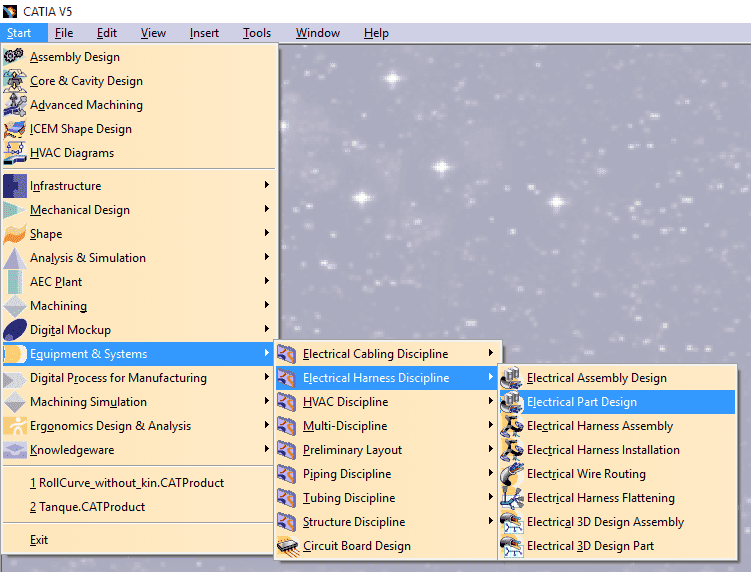Expand the Machining Simulation submenu arrow

coord(267,400)
